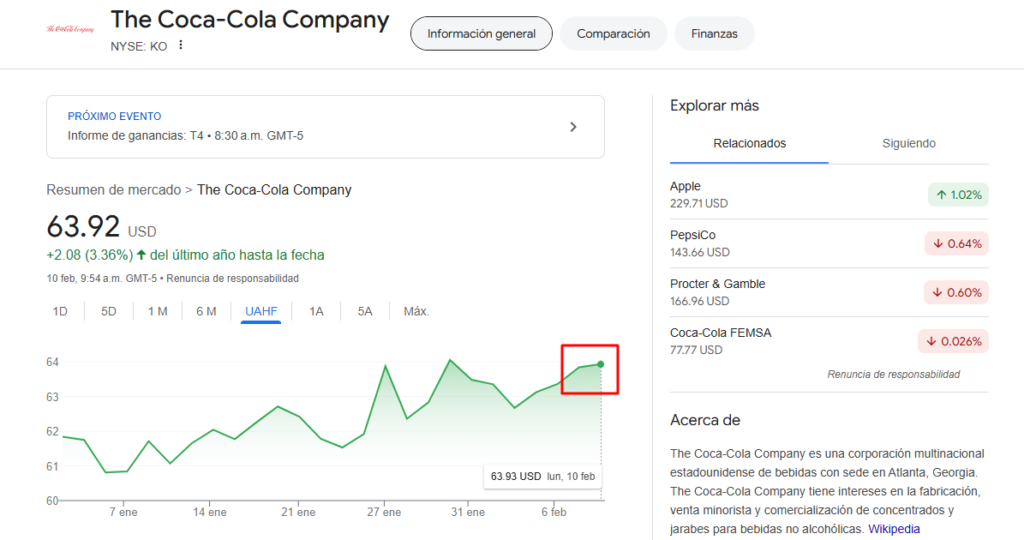Select the UAHF year-to-date range
Screen dimensions: 1024x540
click(261, 311)
